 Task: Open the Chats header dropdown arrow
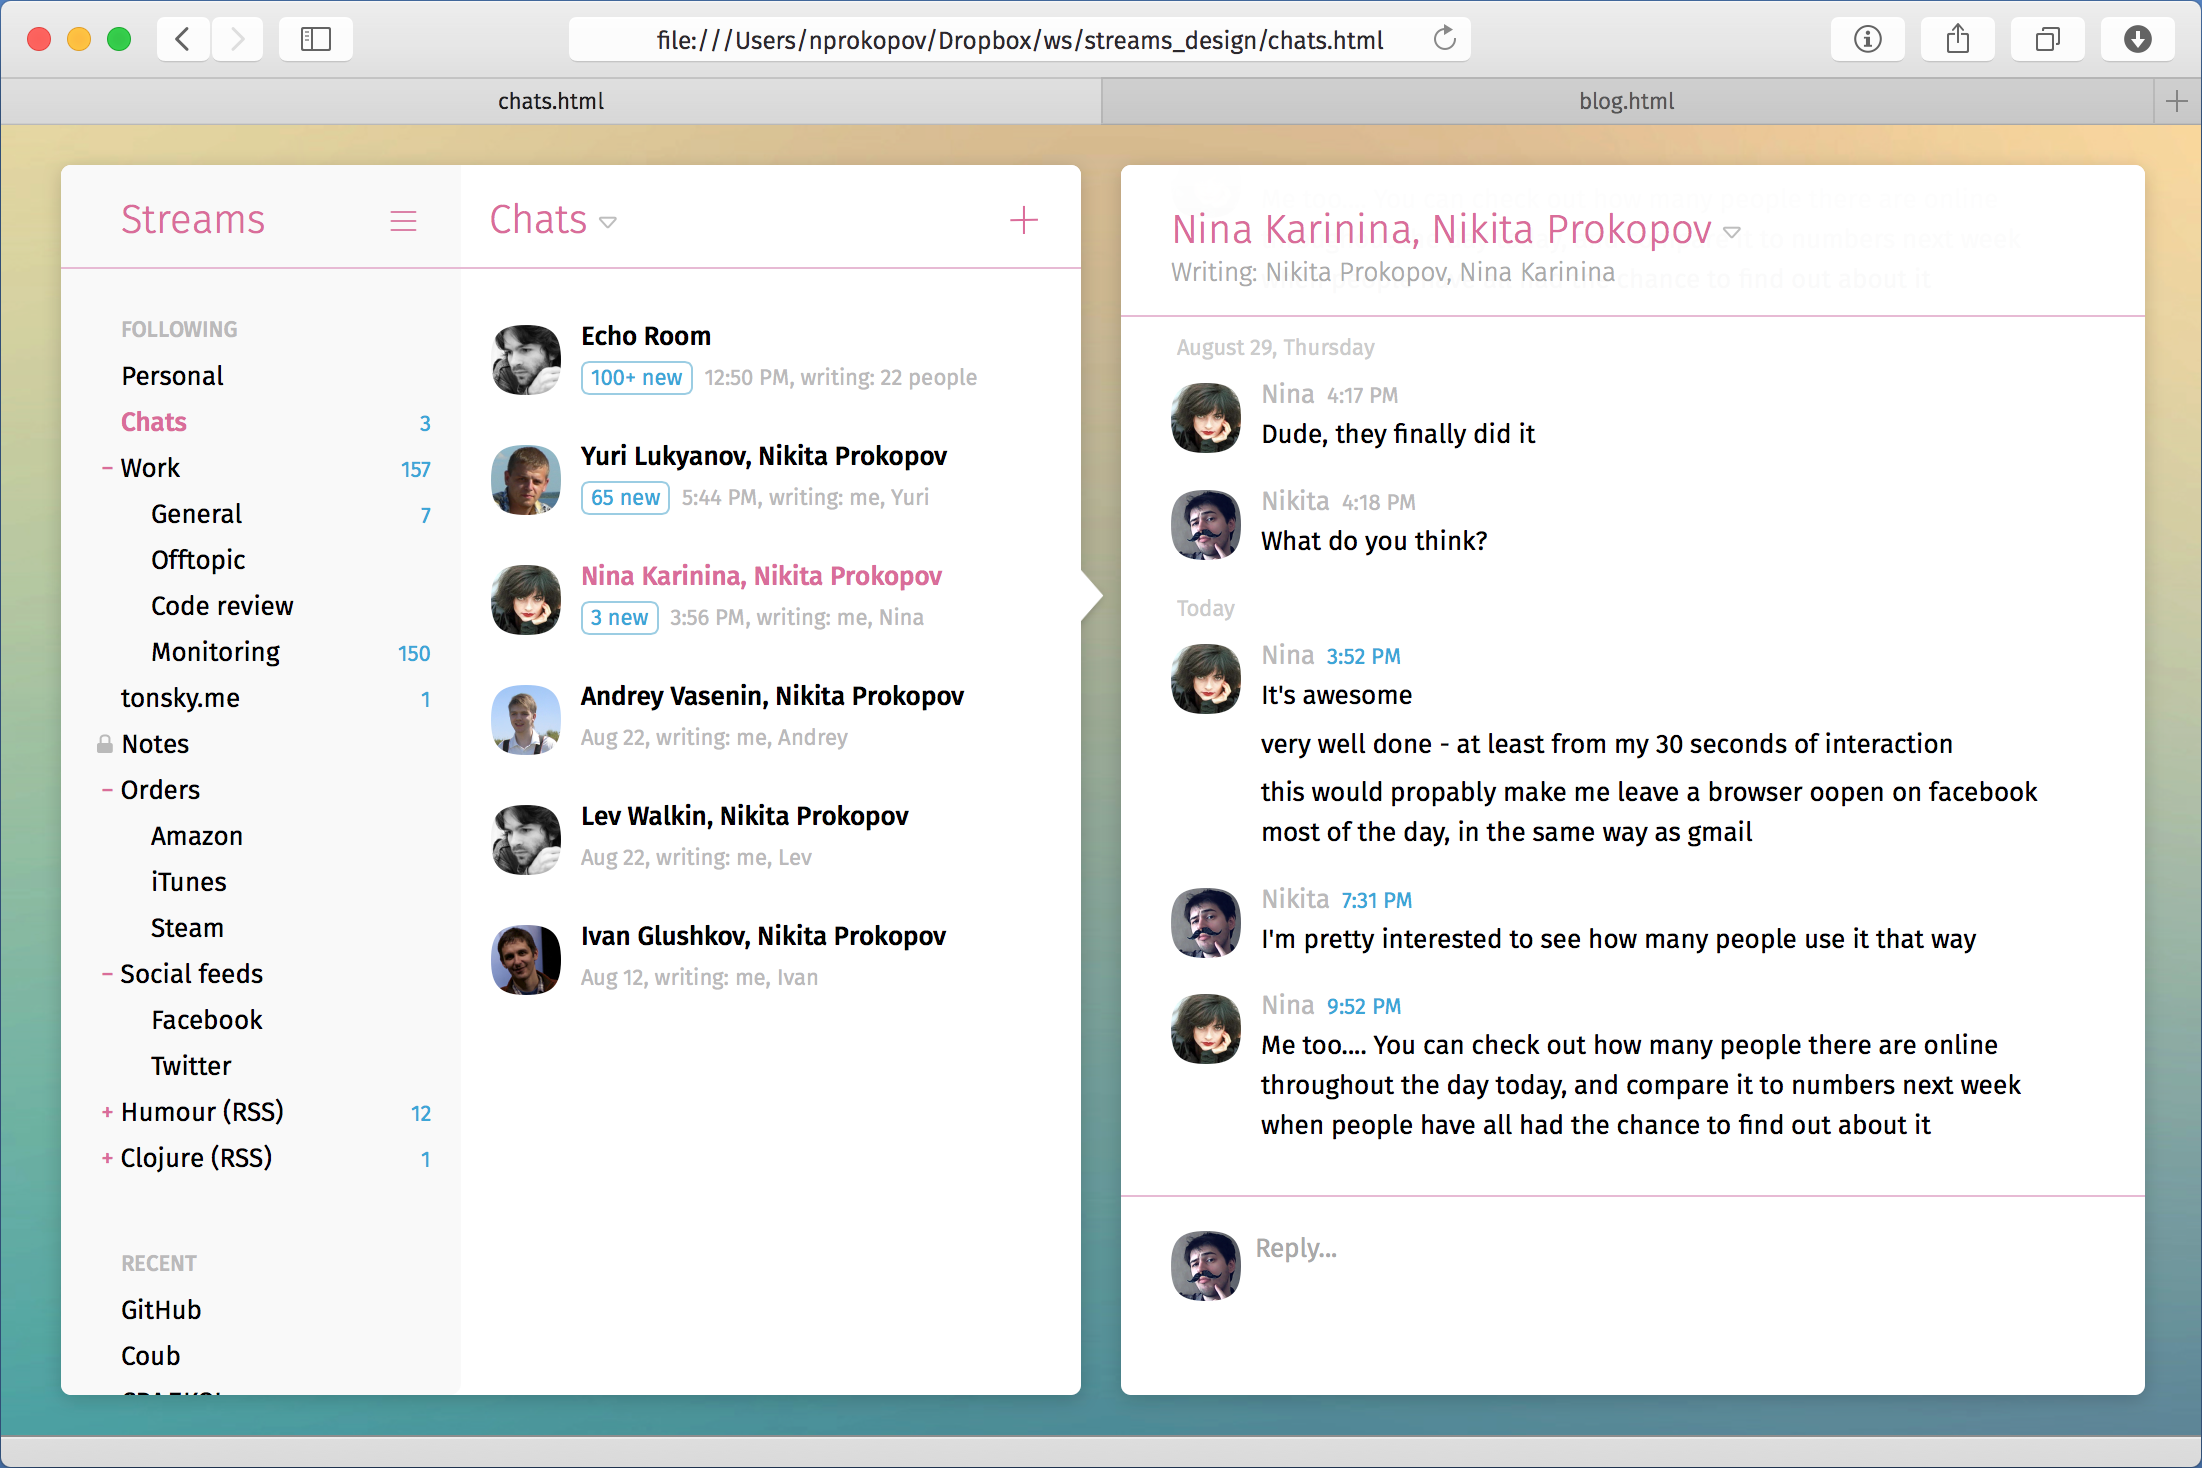point(608,222)
